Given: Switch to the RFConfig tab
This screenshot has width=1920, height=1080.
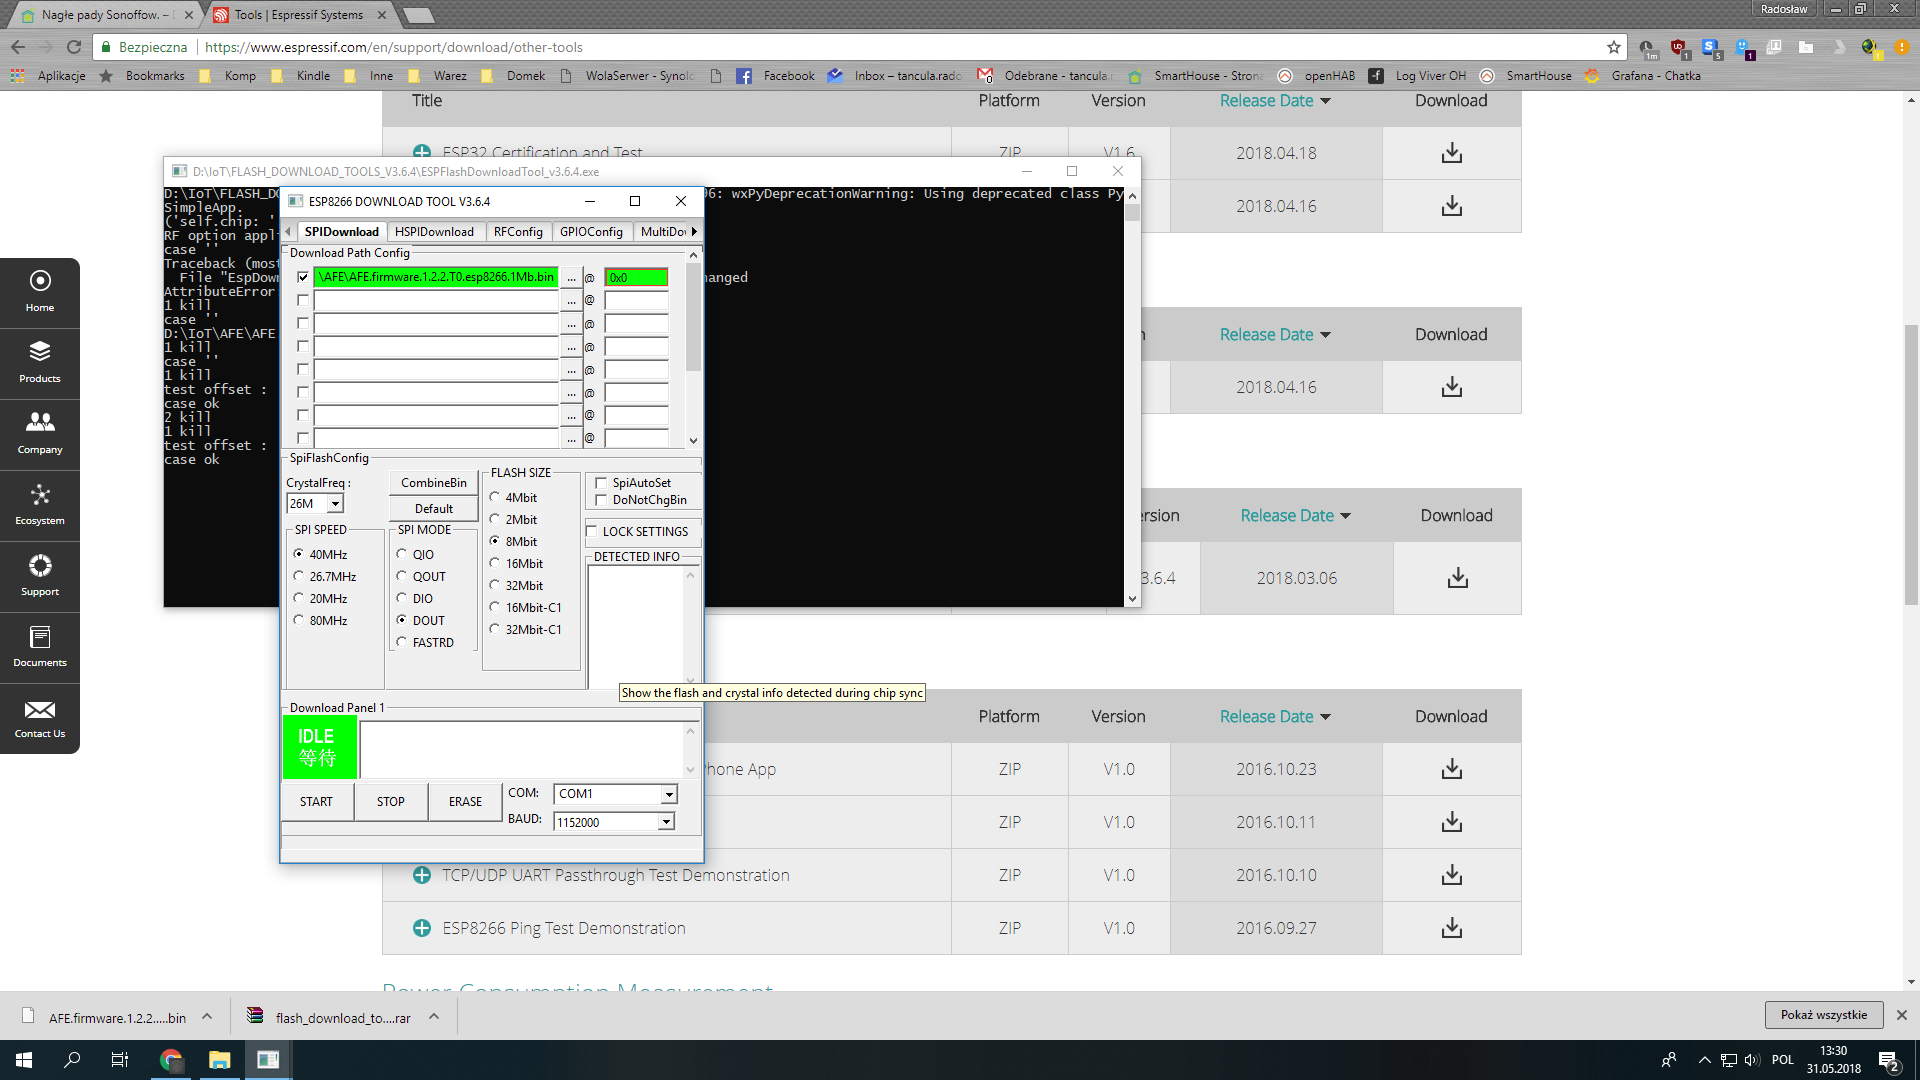Looking at the screenshot, I should (518, 232).
